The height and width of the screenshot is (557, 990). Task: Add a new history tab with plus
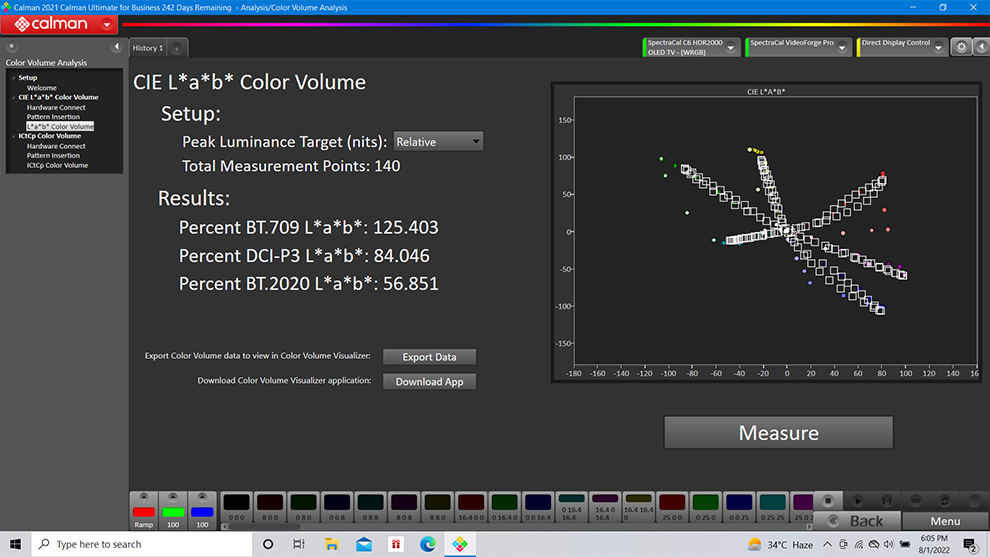tap(177, 49)
